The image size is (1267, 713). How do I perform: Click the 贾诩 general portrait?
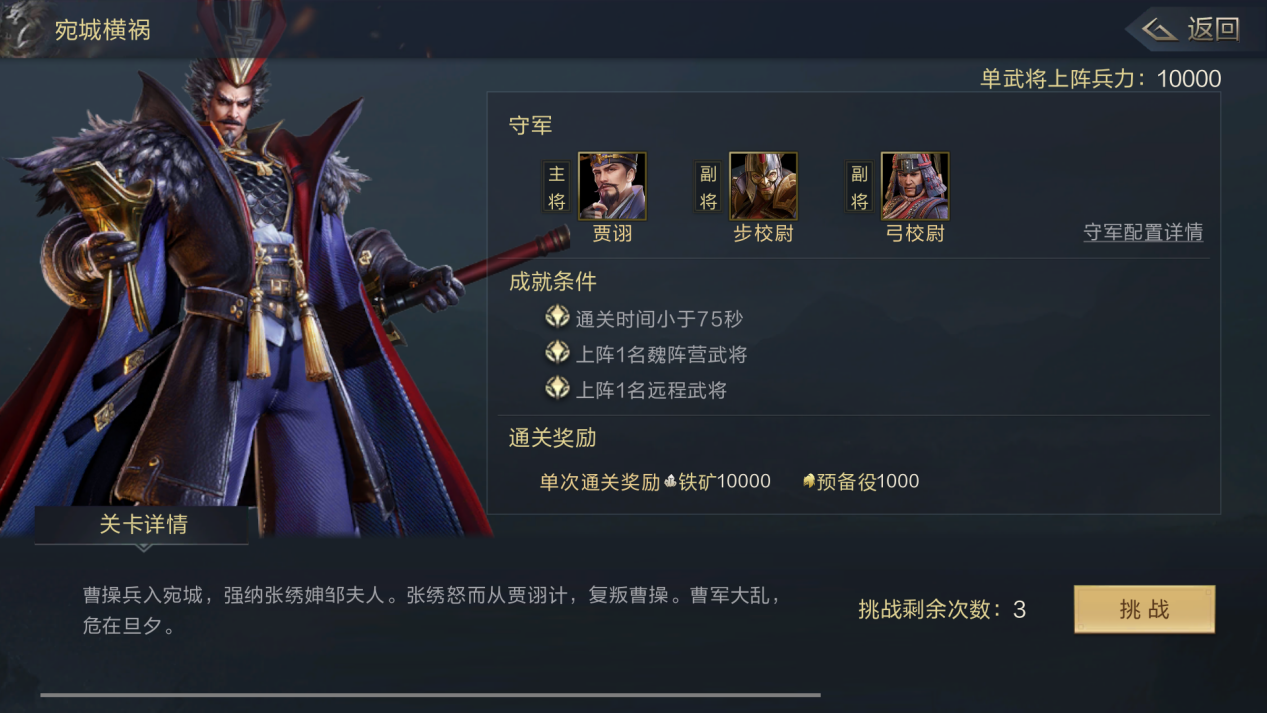(612, 186)
